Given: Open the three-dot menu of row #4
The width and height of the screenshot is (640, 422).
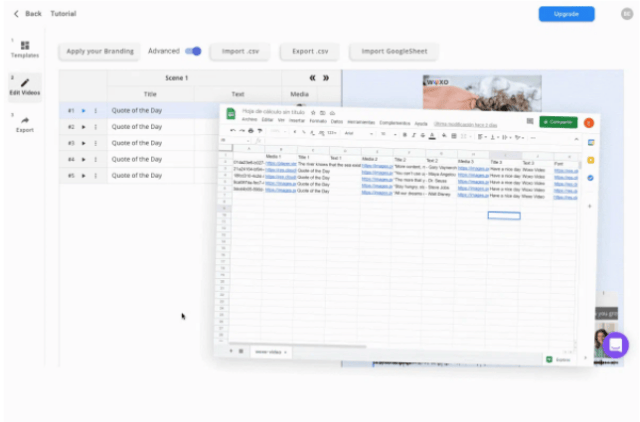Looking at the screenshot, I should pyautogui.click(x=96, y=160).
